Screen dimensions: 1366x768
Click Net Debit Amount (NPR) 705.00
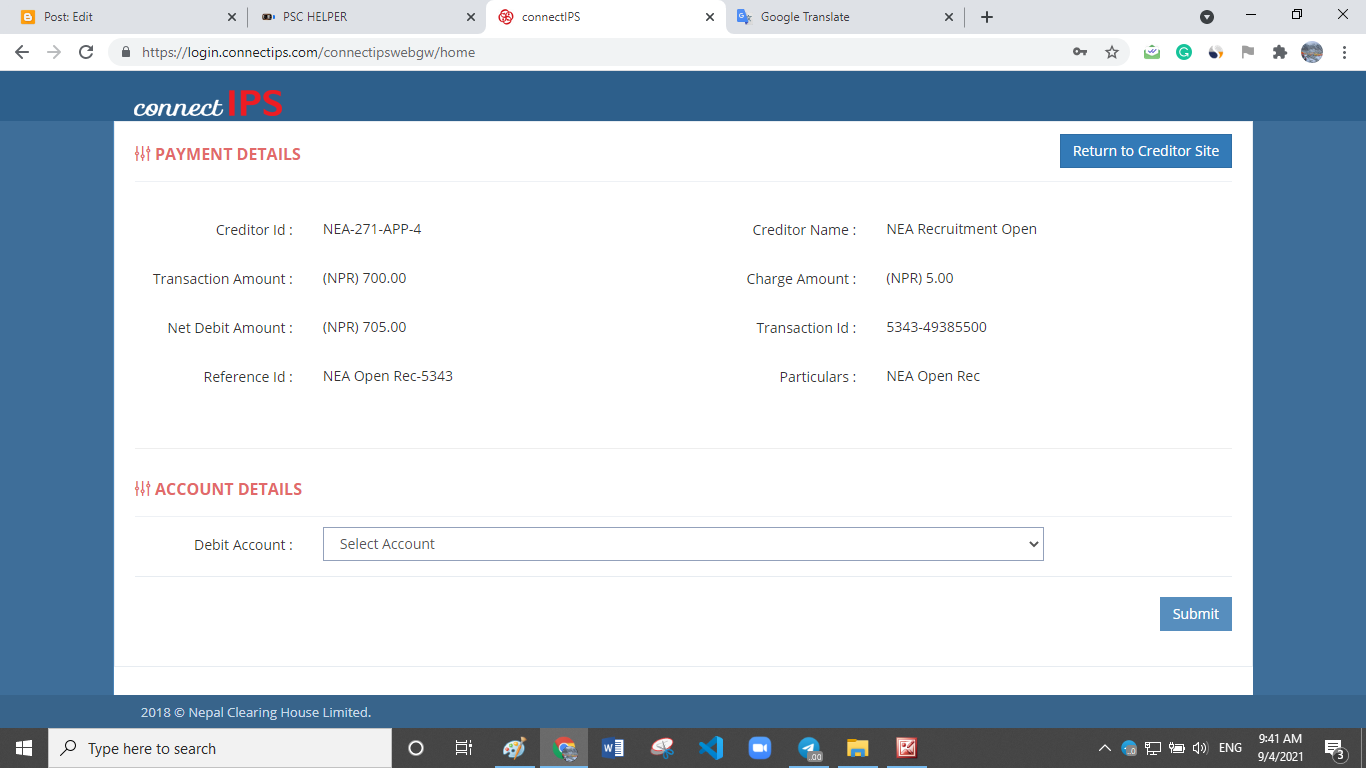365,327
